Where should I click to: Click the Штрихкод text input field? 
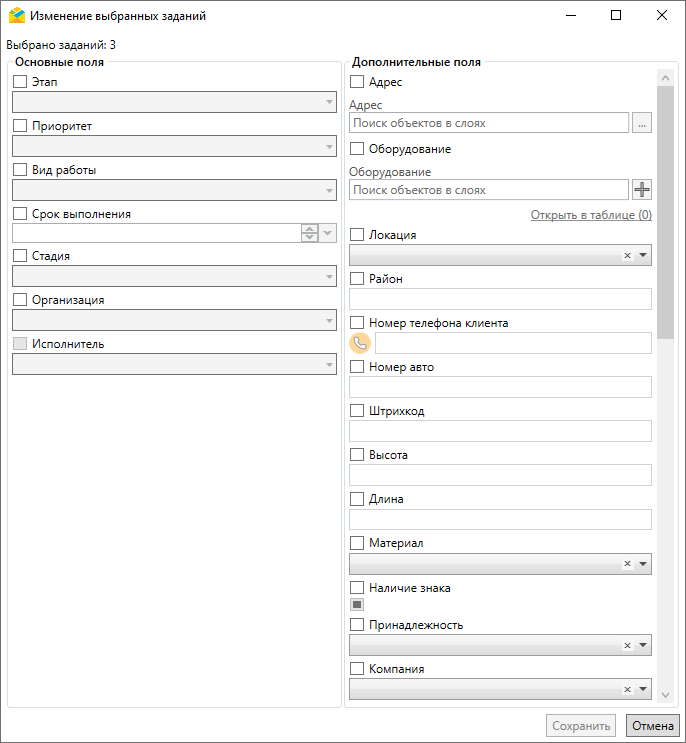coord(500,431)
